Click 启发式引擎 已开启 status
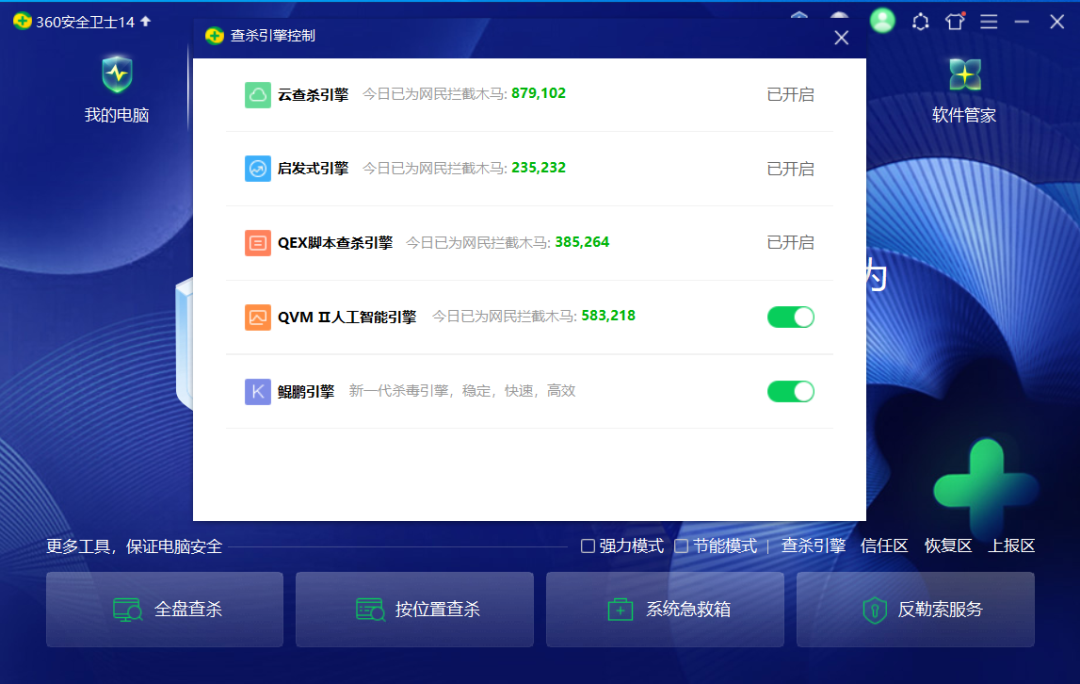Screen dimensions: 1080x684 click(791, 169)
